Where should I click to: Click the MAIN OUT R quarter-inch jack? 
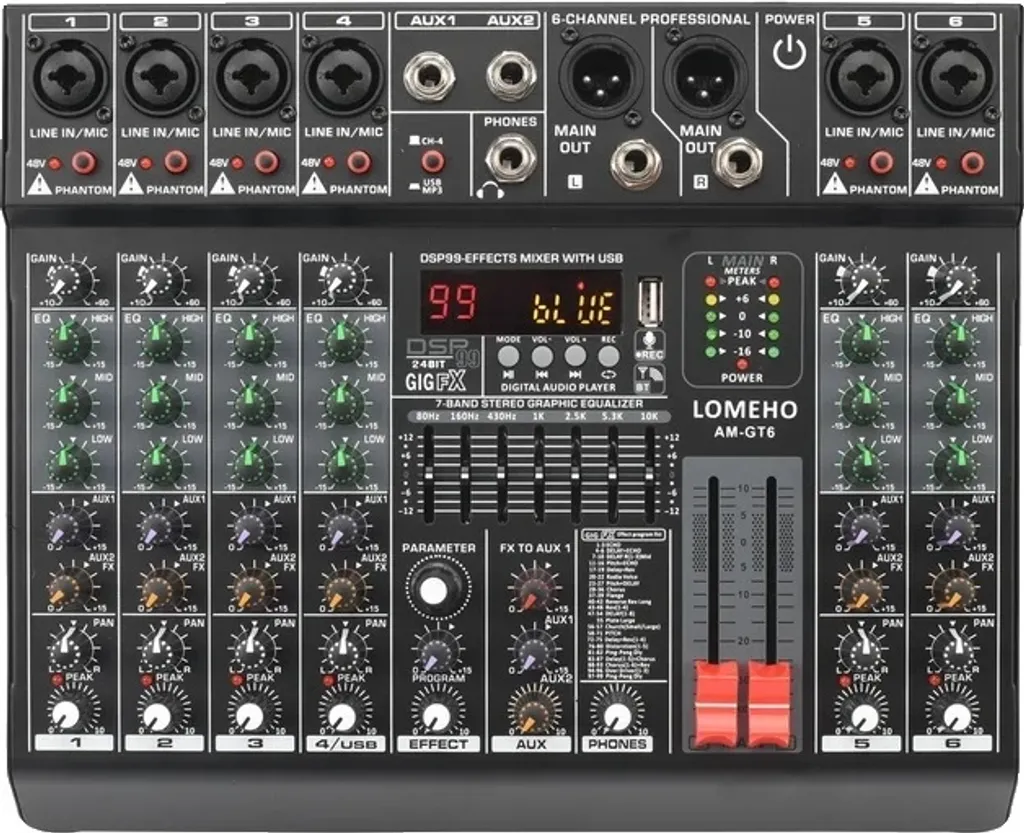tap(738, 161)
